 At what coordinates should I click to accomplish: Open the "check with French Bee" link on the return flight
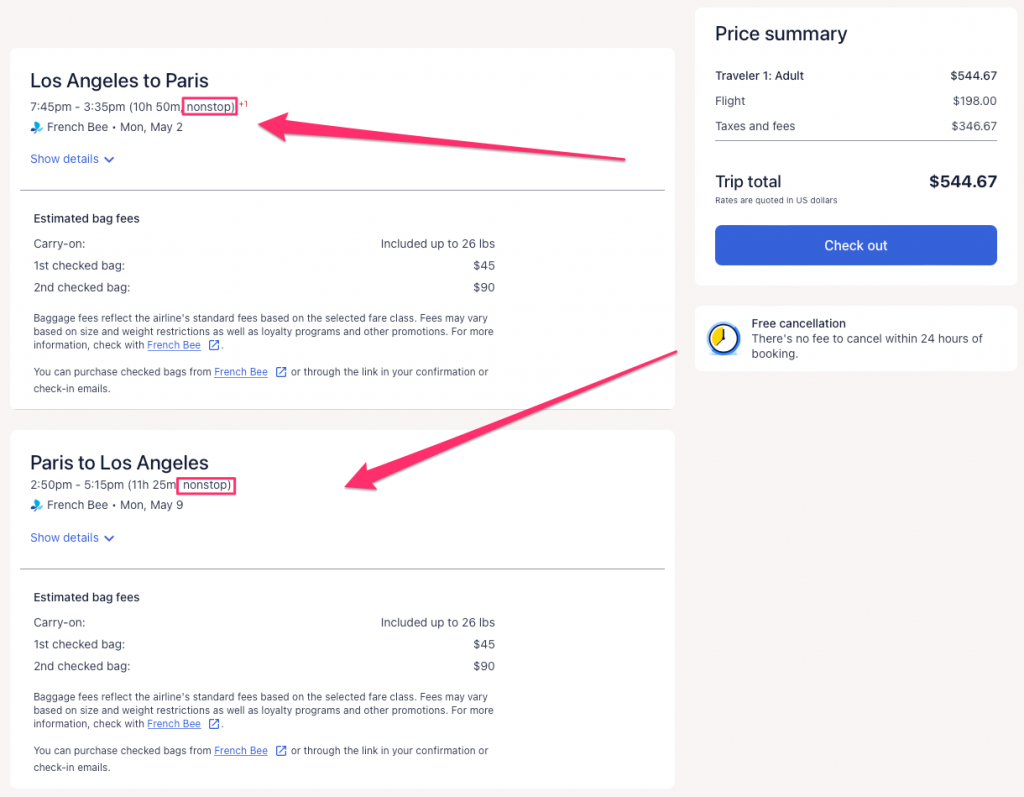point(174,724)
